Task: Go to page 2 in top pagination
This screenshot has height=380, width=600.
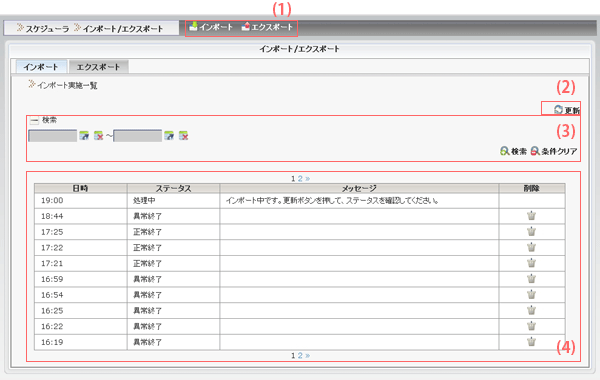Action: tap(300, 179)
